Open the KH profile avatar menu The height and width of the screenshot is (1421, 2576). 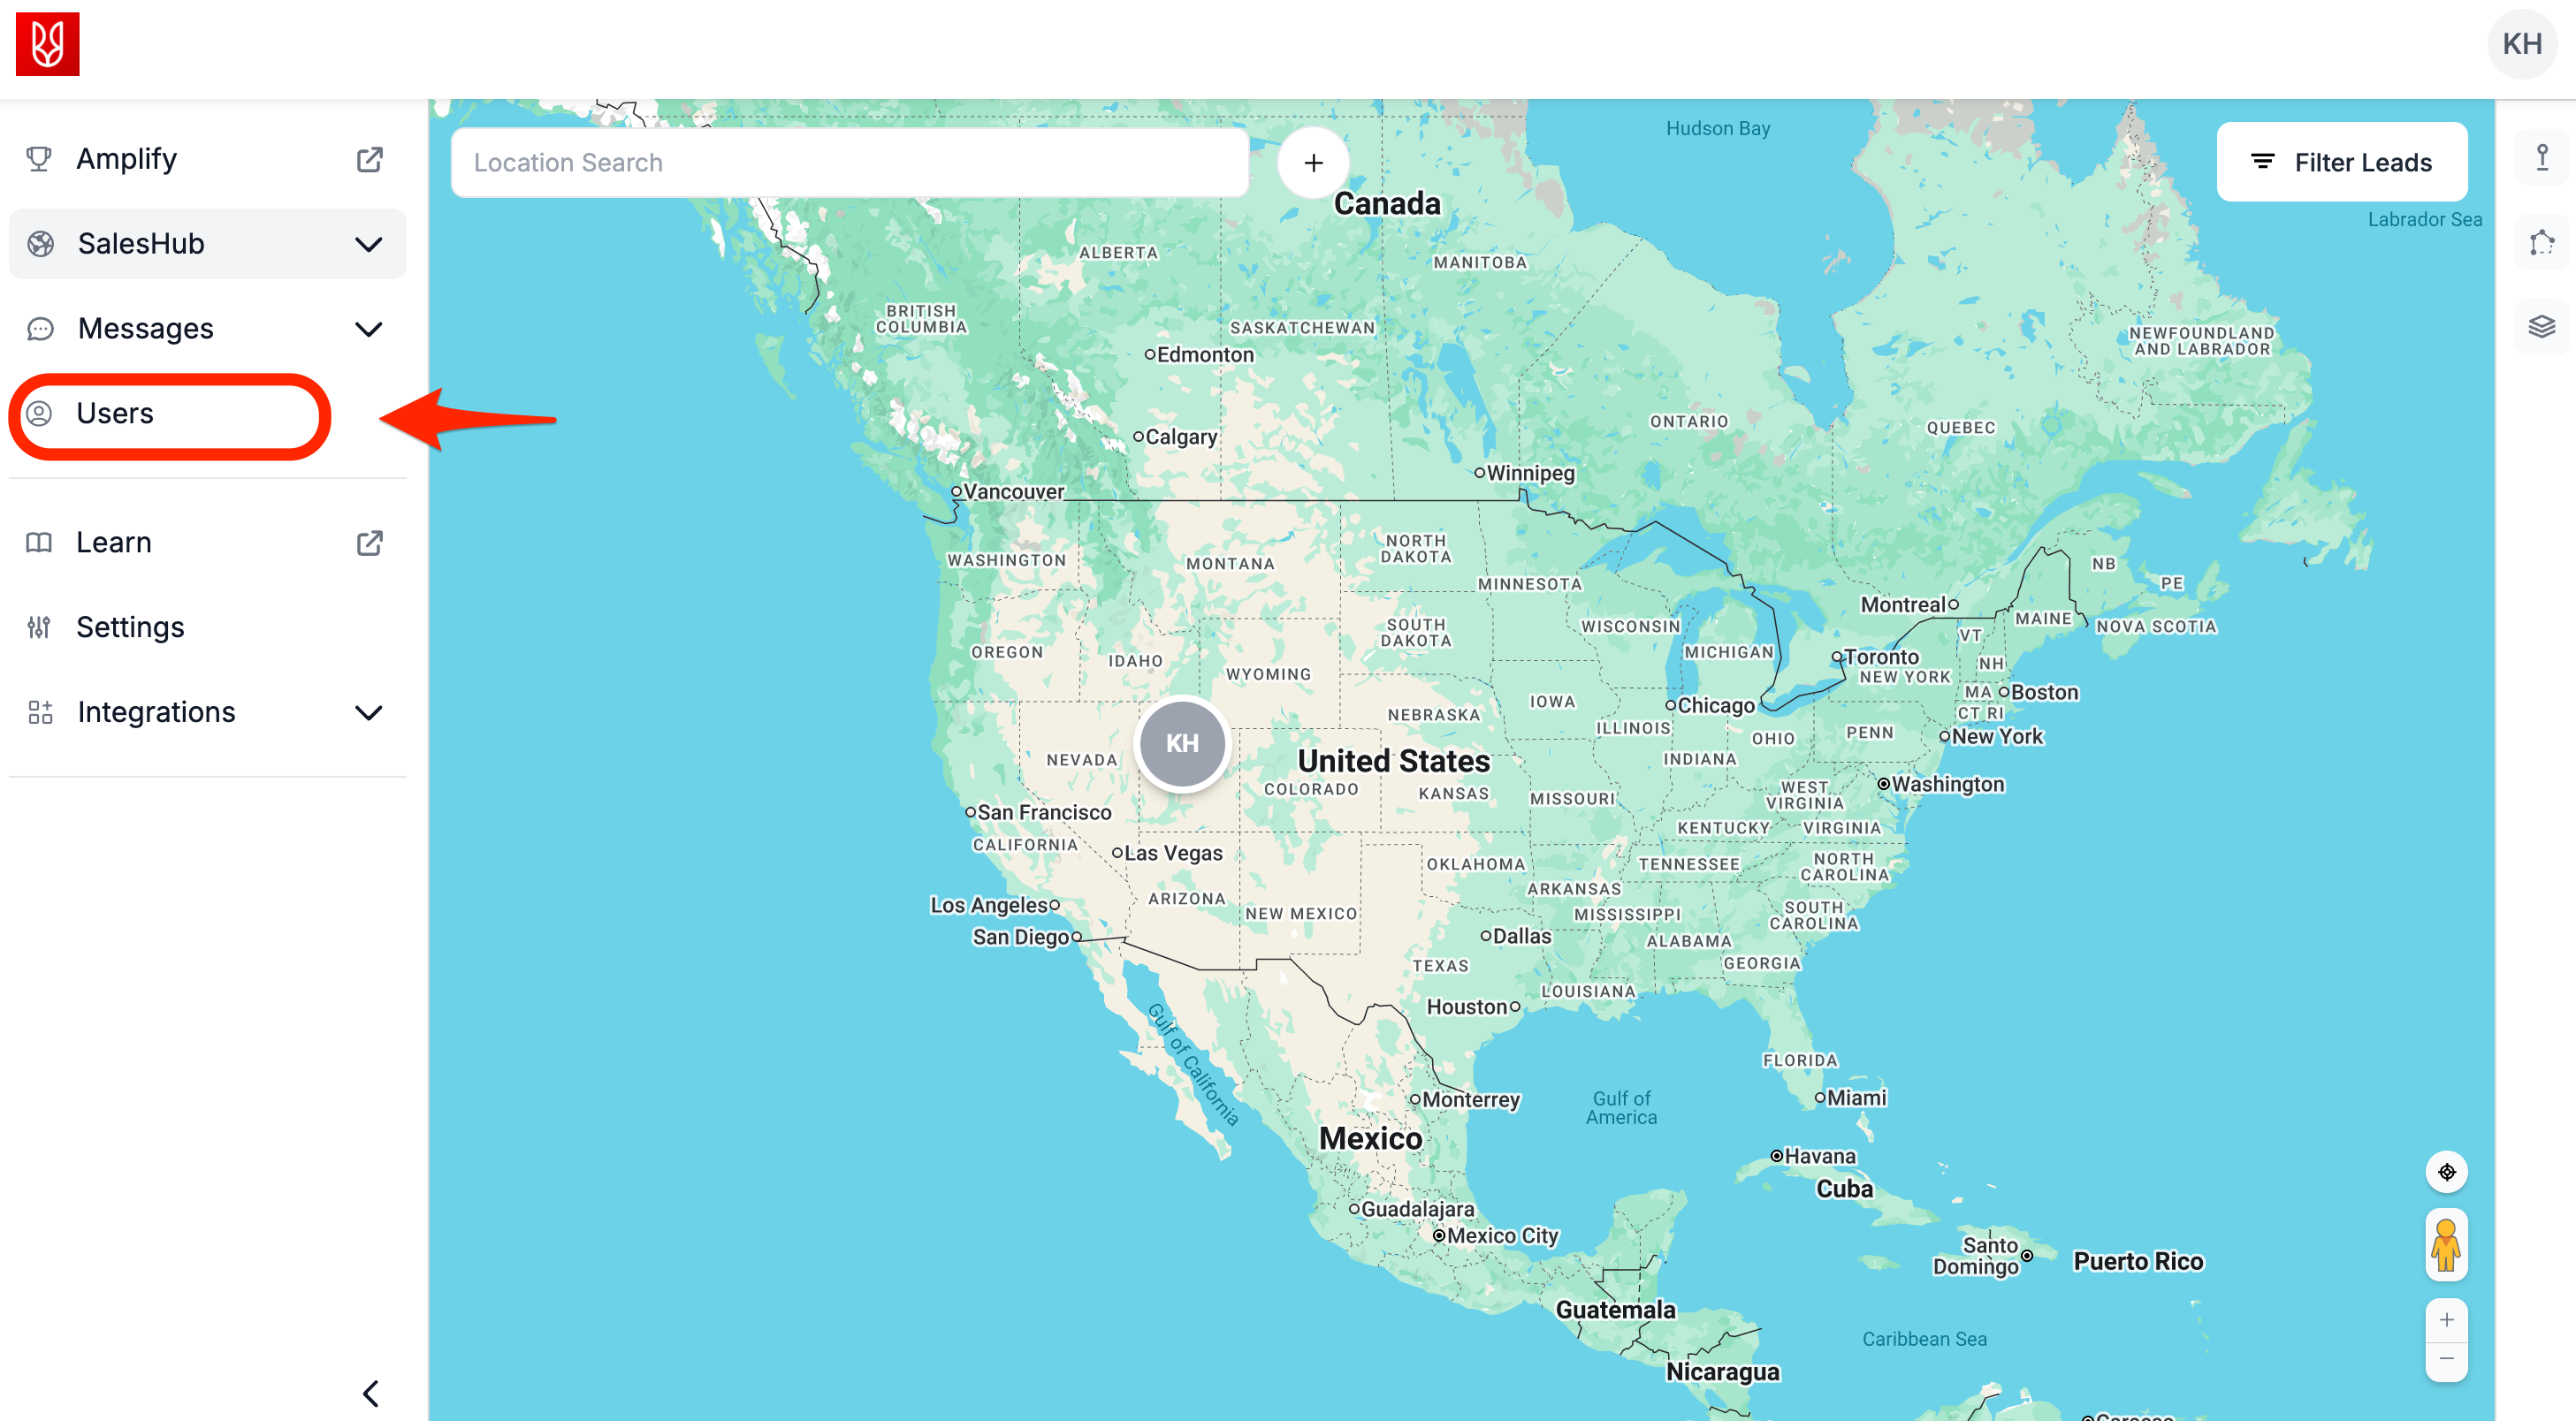(2521, 44)
